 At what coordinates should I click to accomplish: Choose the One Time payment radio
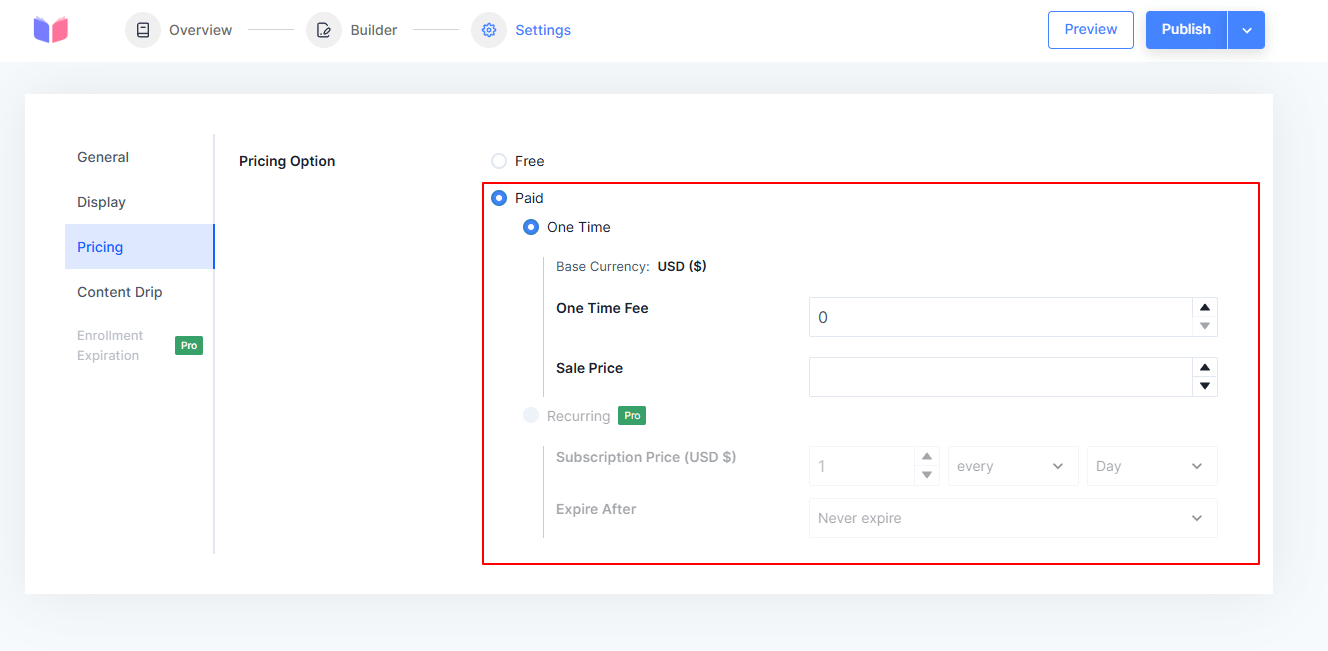coord(531,227)
